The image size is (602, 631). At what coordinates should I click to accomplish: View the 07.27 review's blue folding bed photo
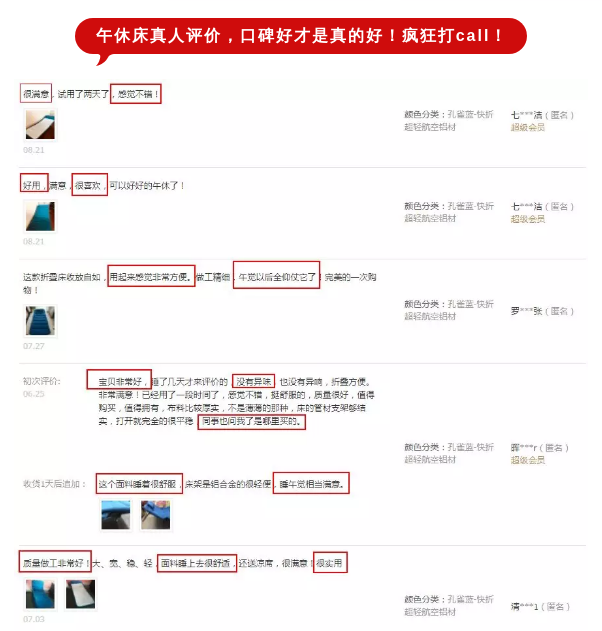pyautogui.click(x=40, y=321)
